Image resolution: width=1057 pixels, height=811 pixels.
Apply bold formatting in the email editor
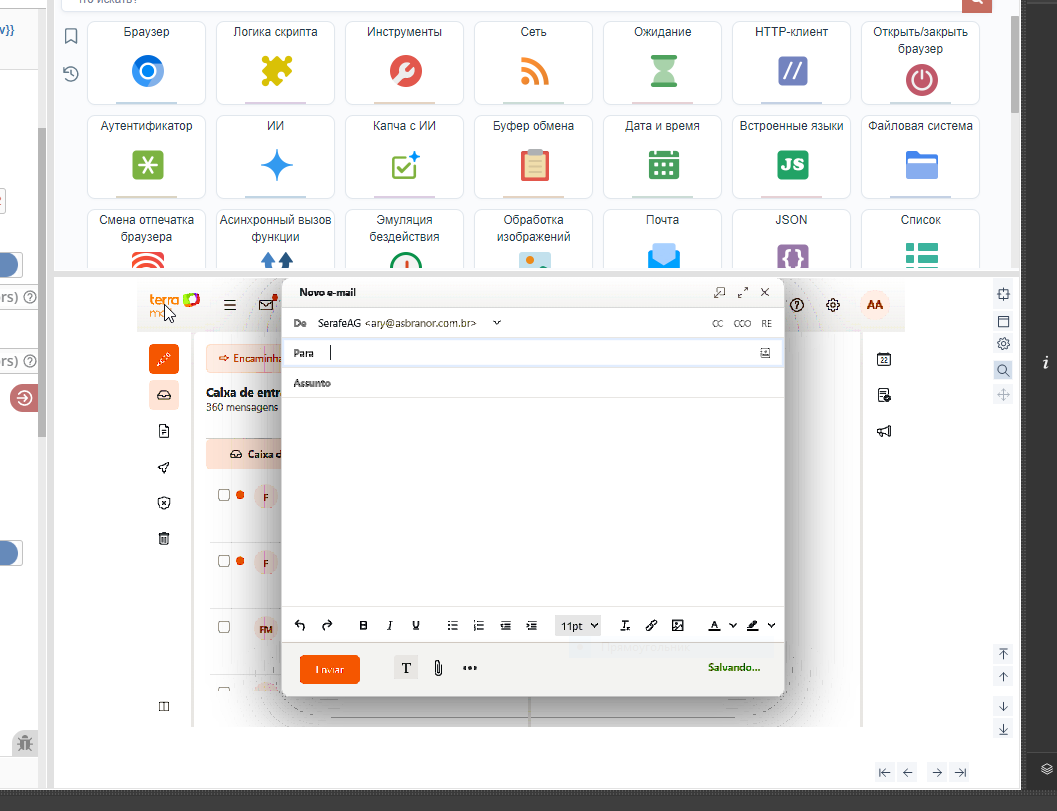pyautogui.click(x=363, y=626)
